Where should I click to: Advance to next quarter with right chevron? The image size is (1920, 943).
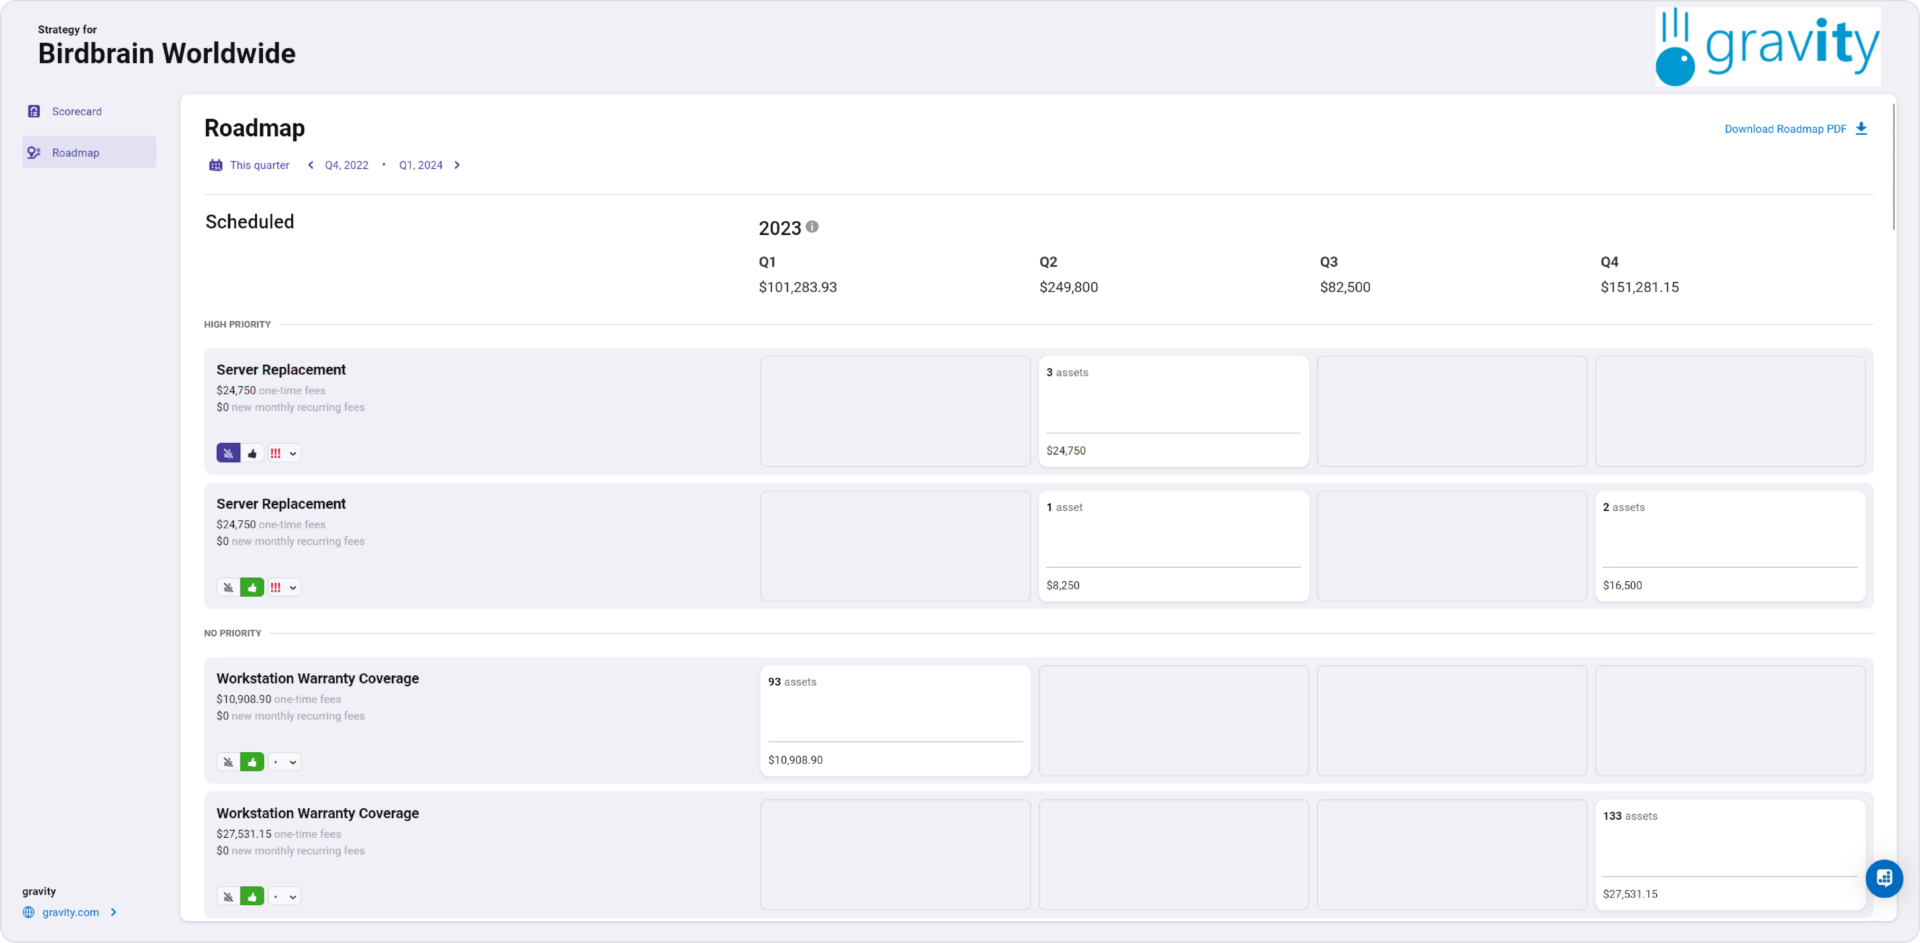click(457, 165)
